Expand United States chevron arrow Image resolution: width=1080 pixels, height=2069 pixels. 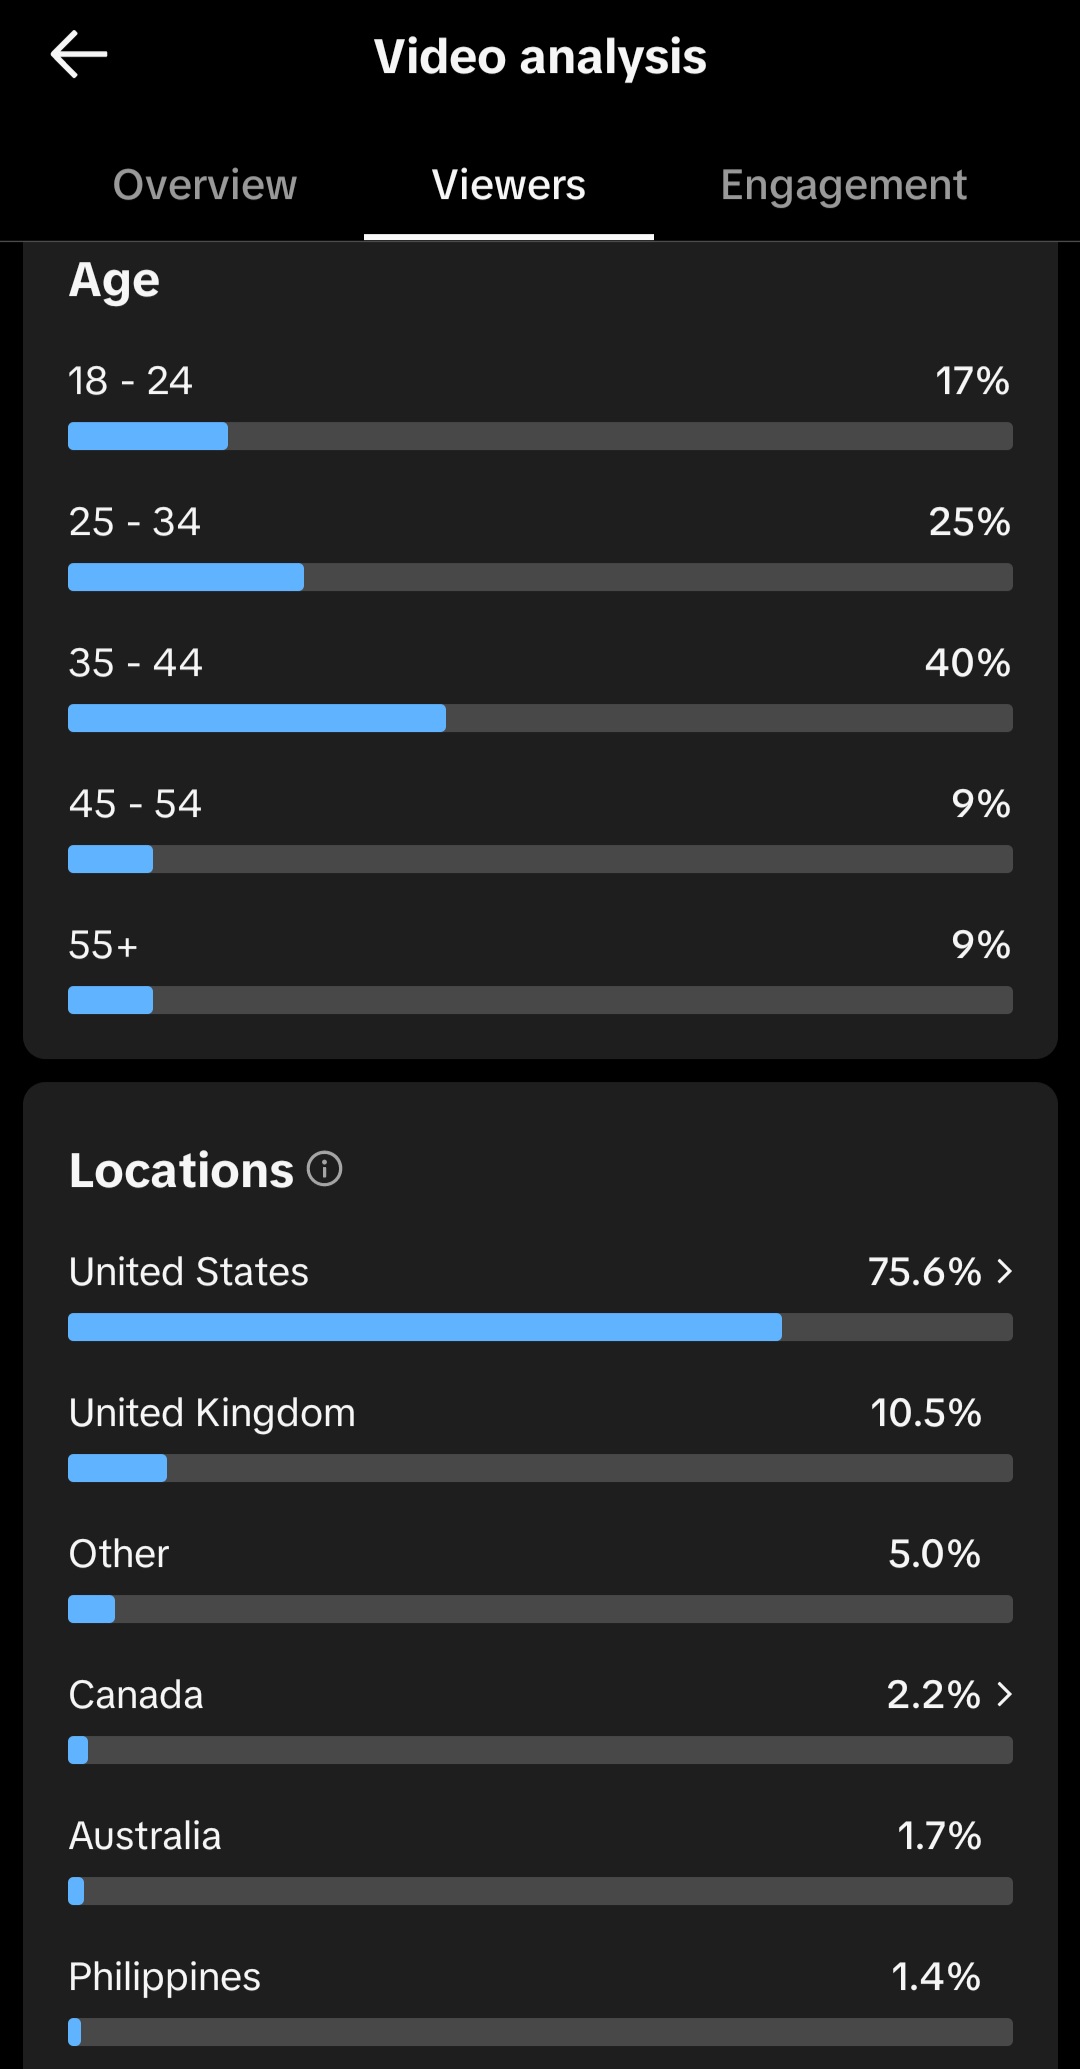pos(1005,1271)
